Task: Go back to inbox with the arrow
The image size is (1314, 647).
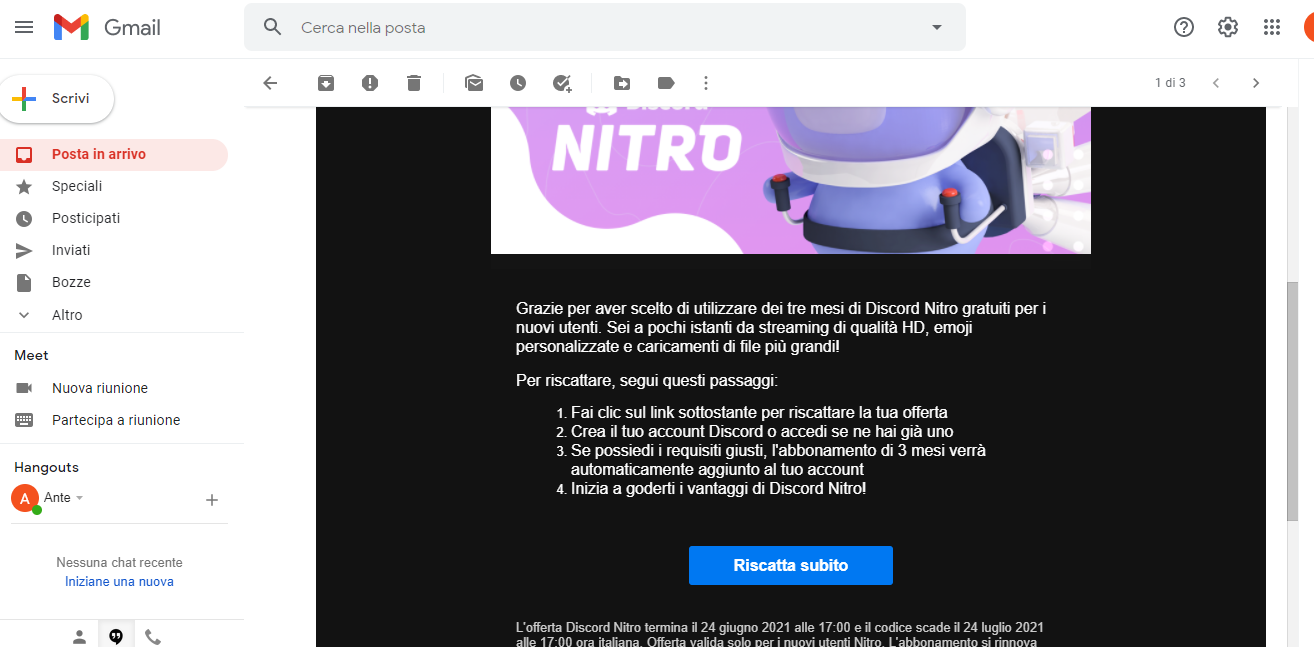Action: point(270,83)
